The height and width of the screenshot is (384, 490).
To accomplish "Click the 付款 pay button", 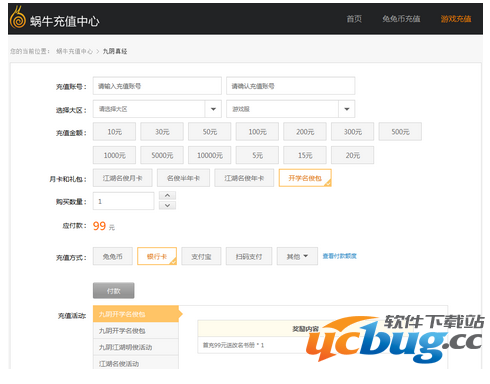I will [x=114, y=291].
